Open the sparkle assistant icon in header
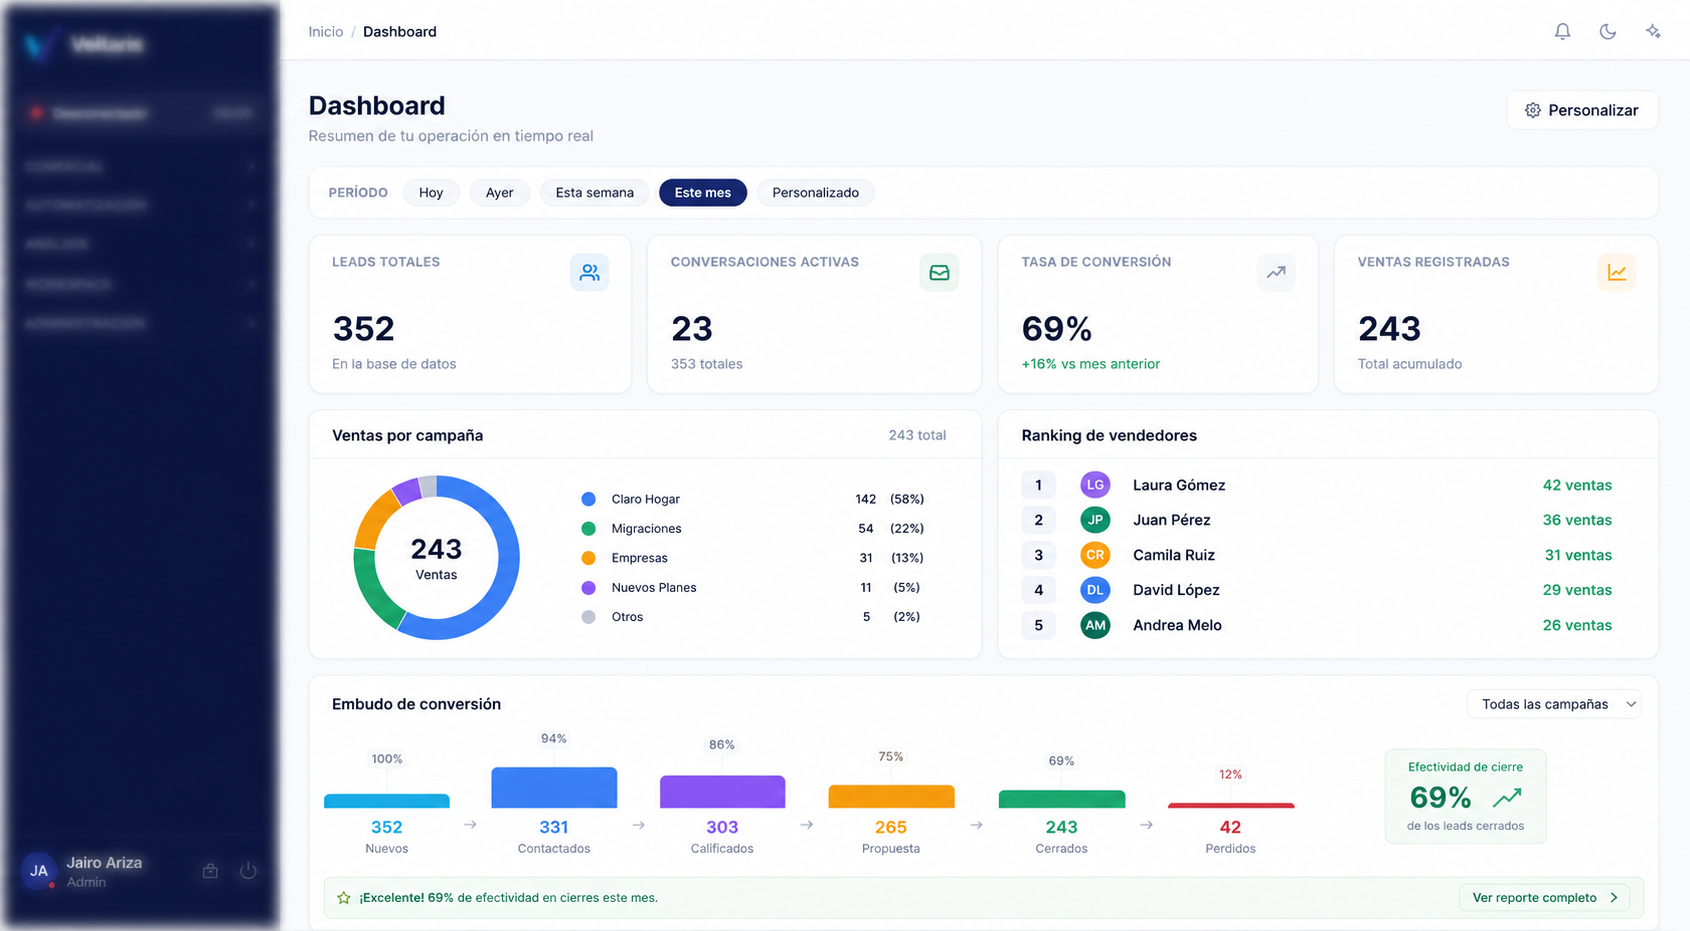Screen dimensions: 1690x931 (1653, 32)
